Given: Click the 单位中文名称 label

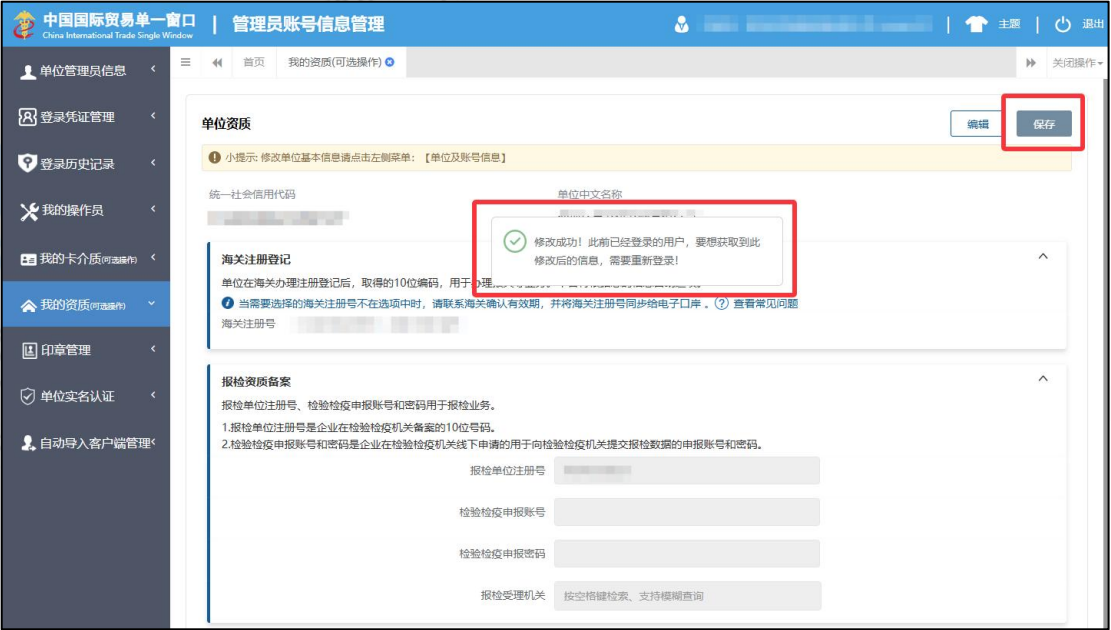Looking at the screenshot, I should (x=590, y=194).
